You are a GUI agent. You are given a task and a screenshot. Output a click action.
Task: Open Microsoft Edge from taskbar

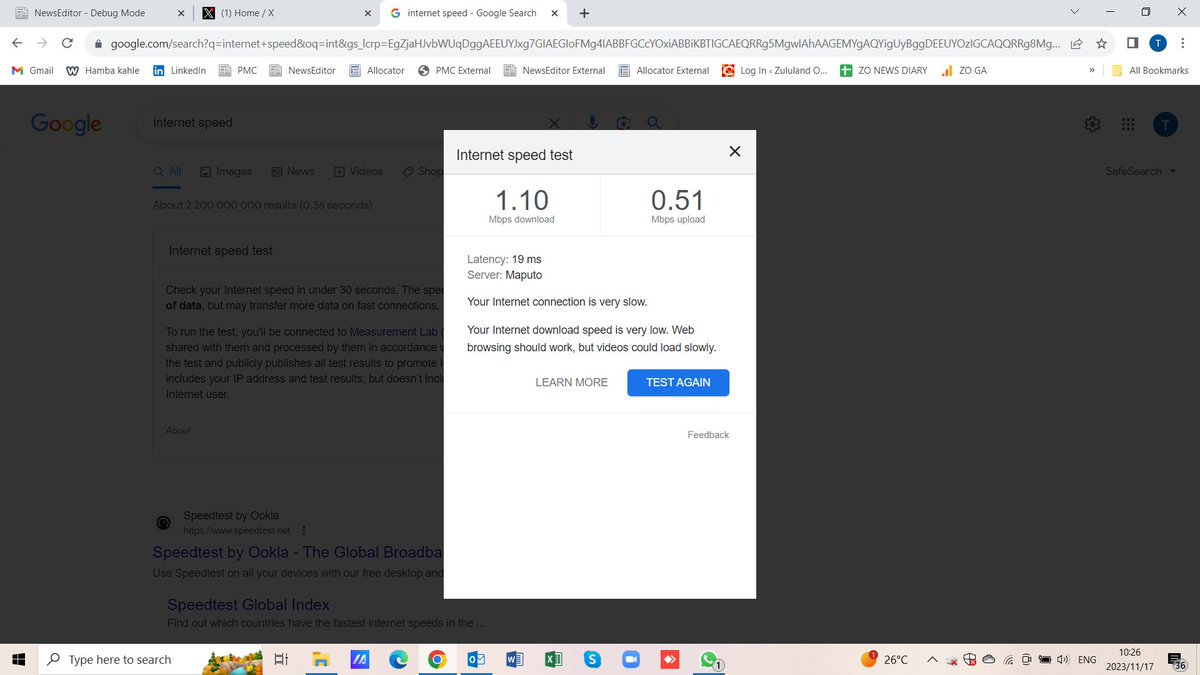click(397, 659)
